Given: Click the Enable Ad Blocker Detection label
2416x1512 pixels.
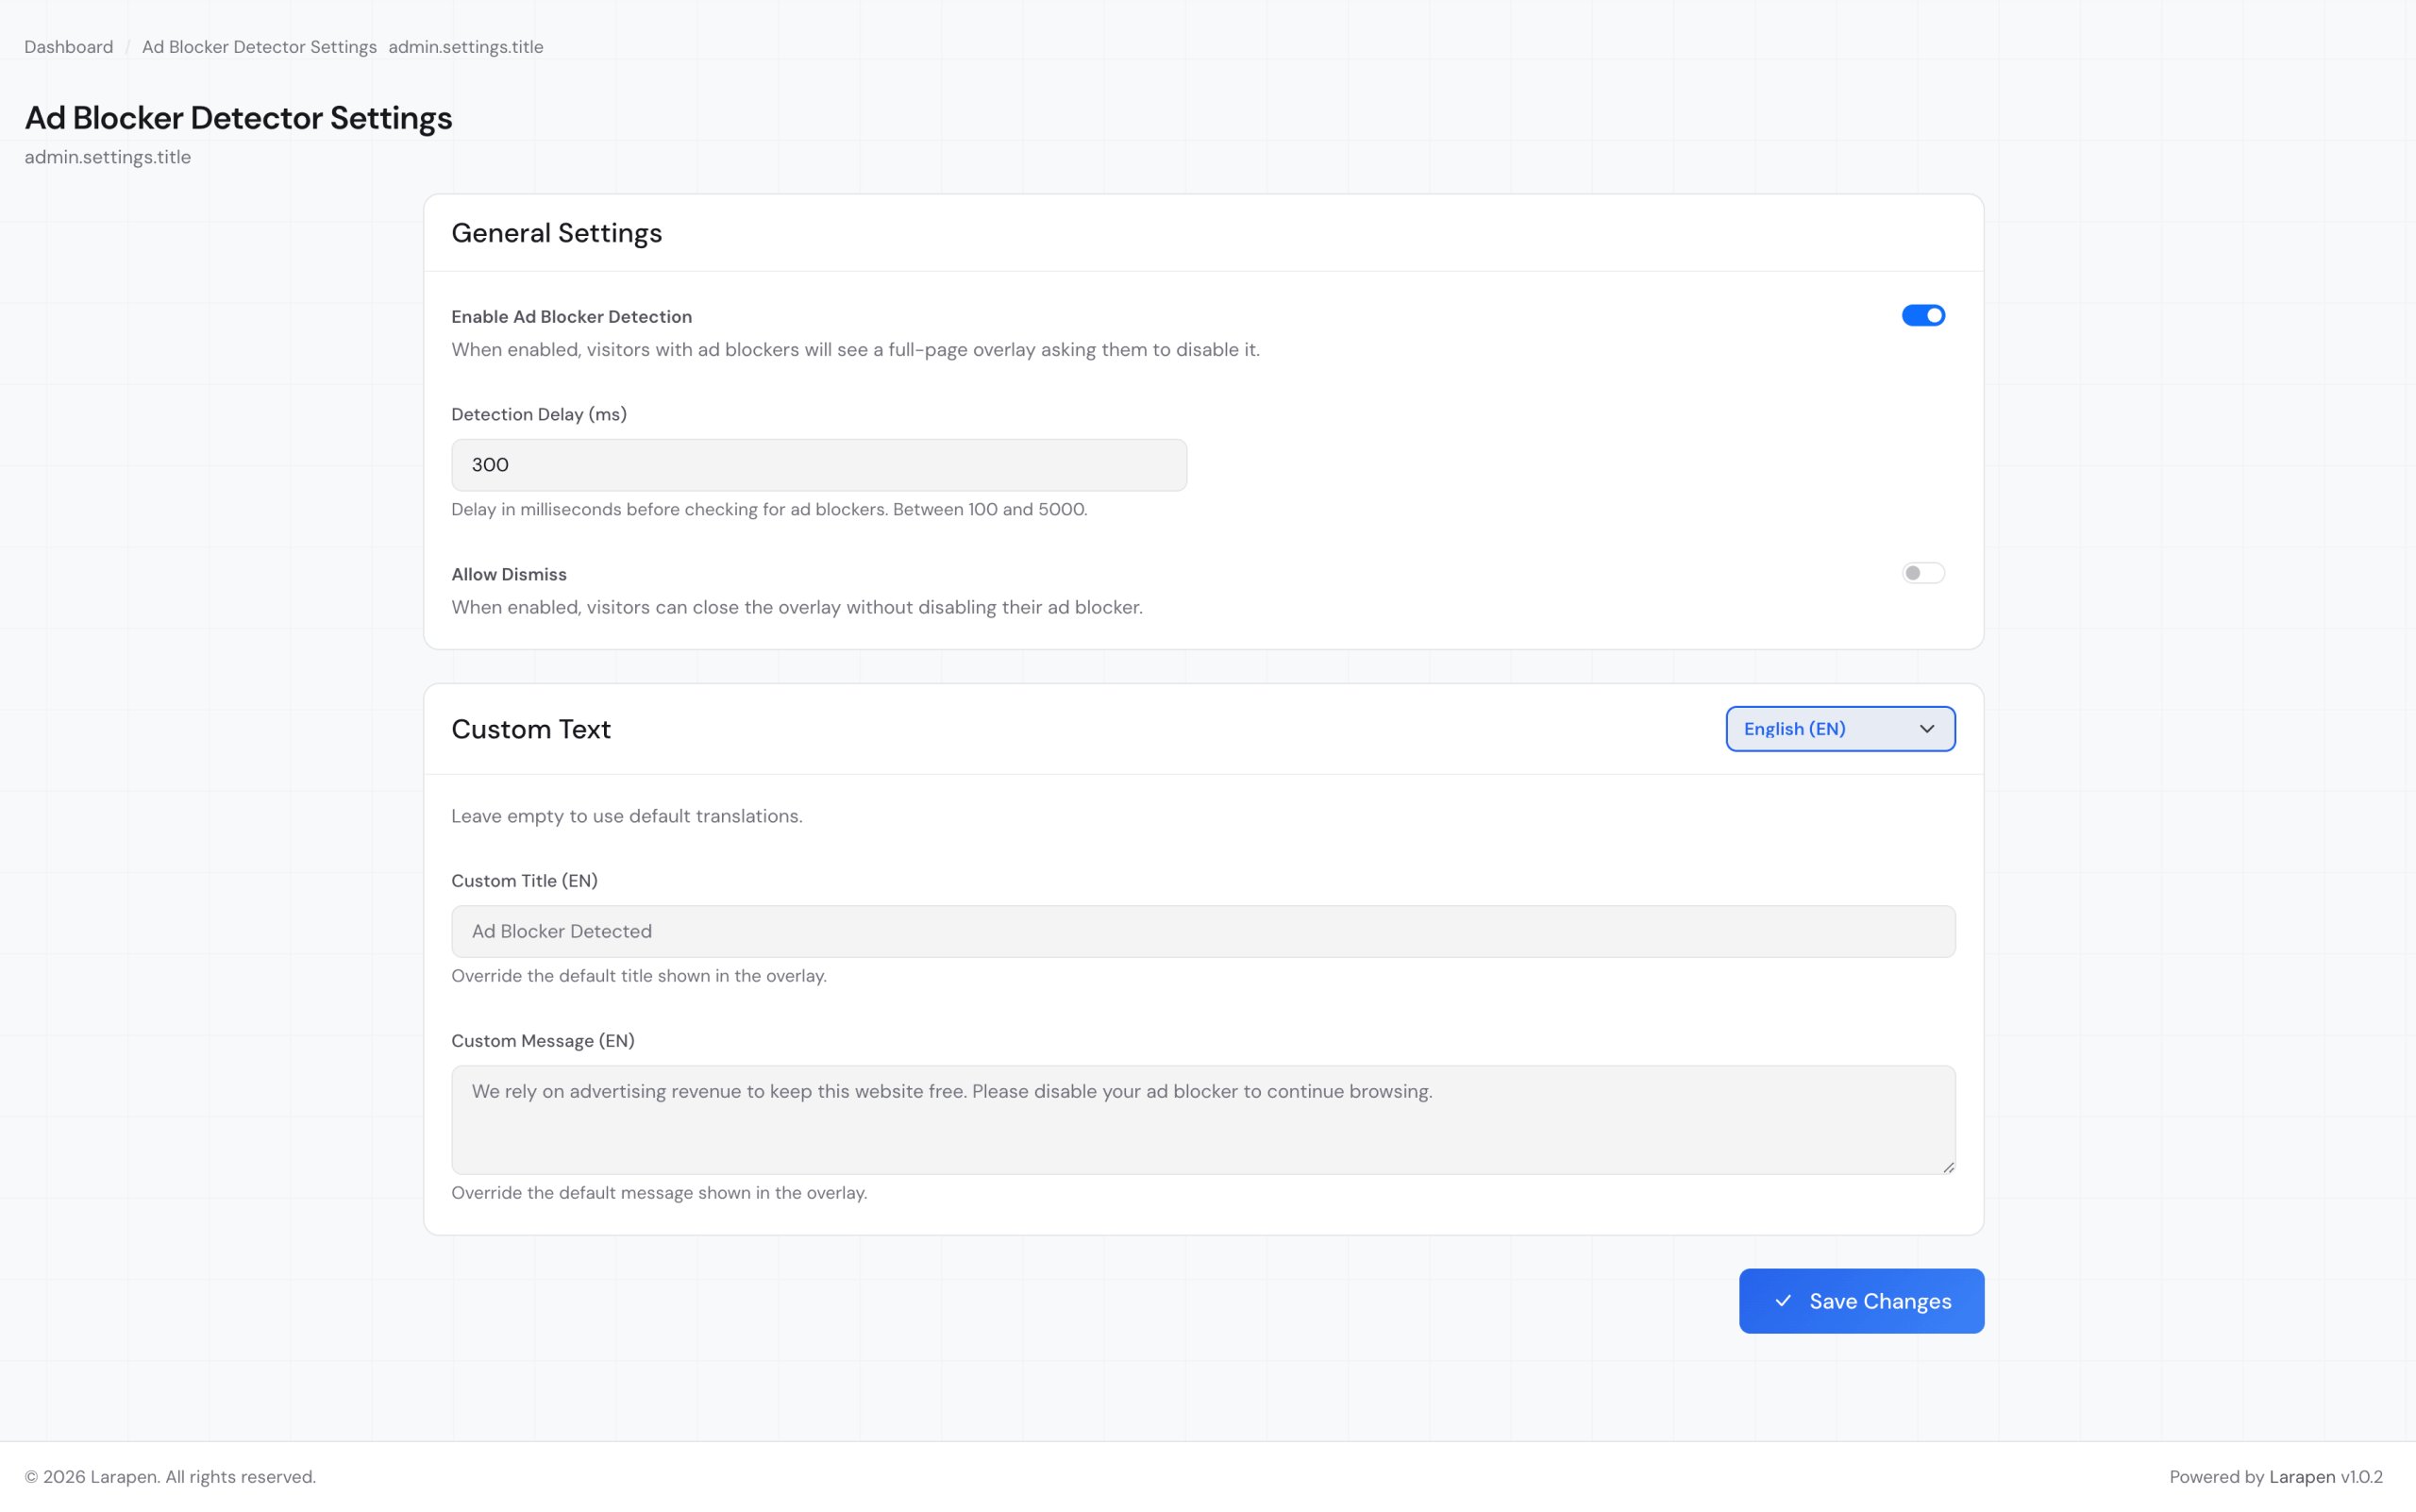Looking at the screenshot, I should 571,317.
